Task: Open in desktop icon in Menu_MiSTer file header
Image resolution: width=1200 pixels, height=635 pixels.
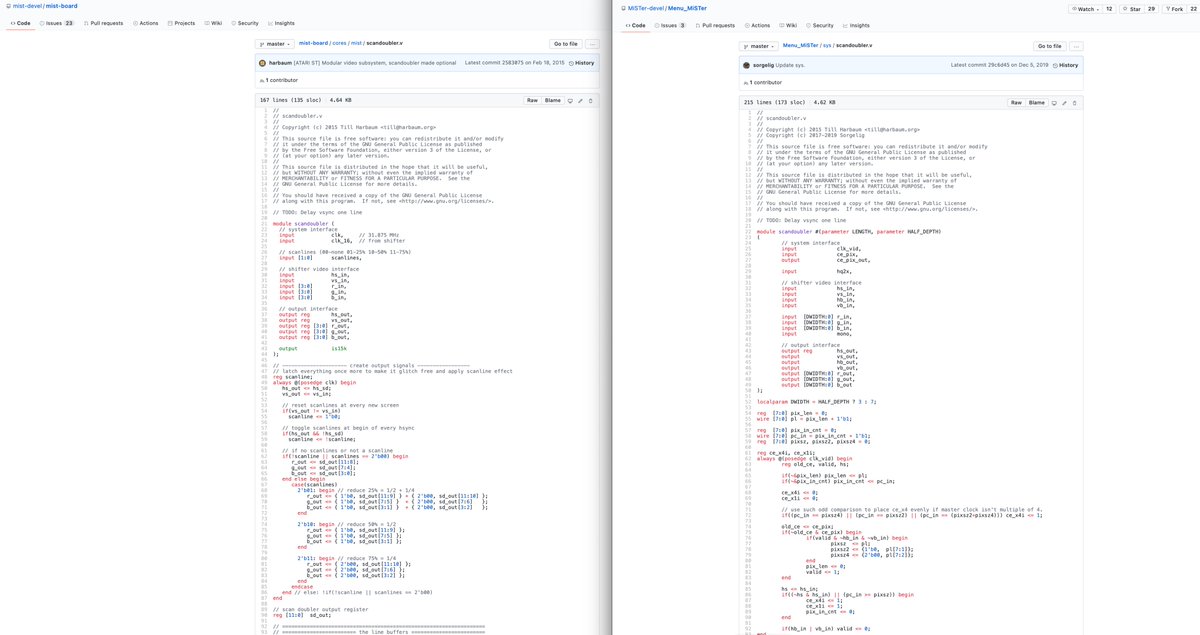Action: (1054, 102)
